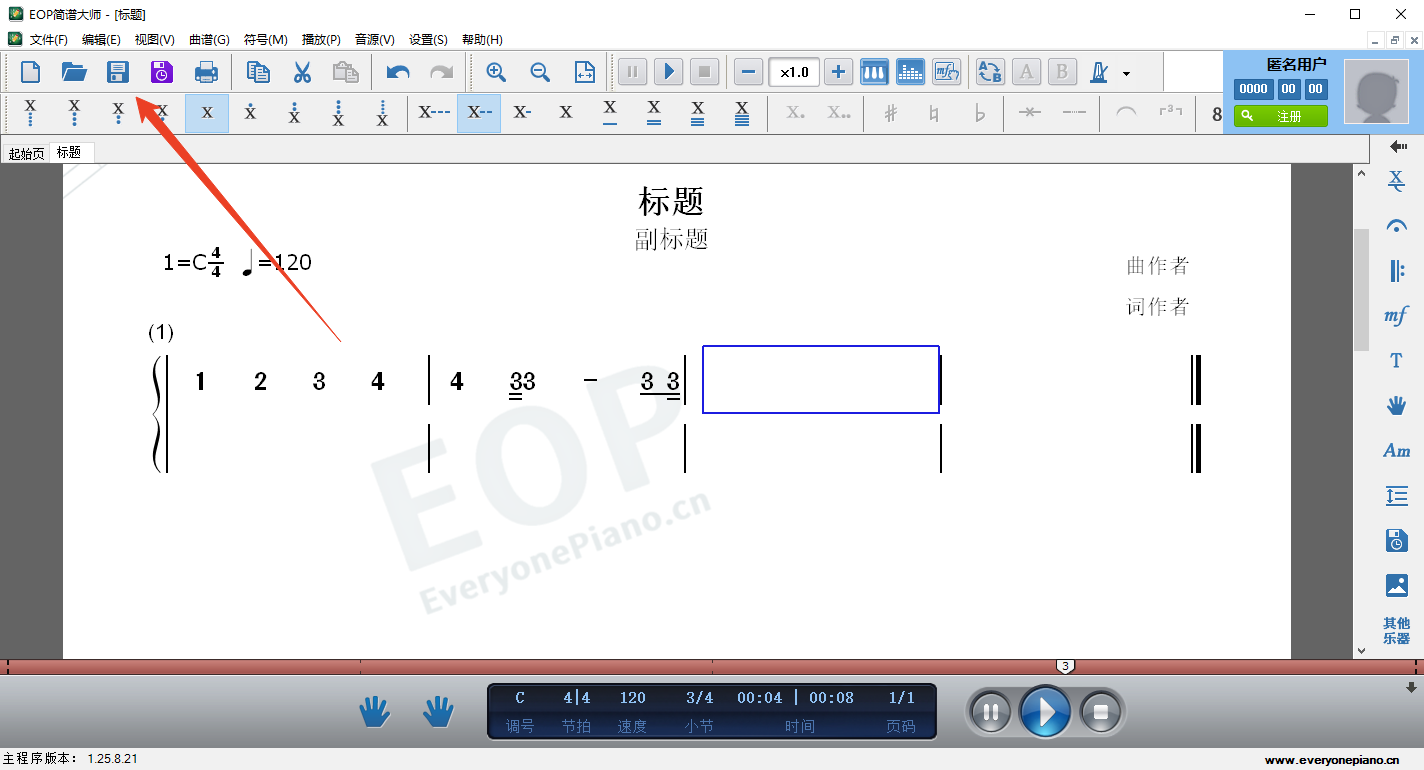This screenshot has width=1424, height=770.
Task: Open the 曲谱(G) menu
Action: tap(209, 40)
